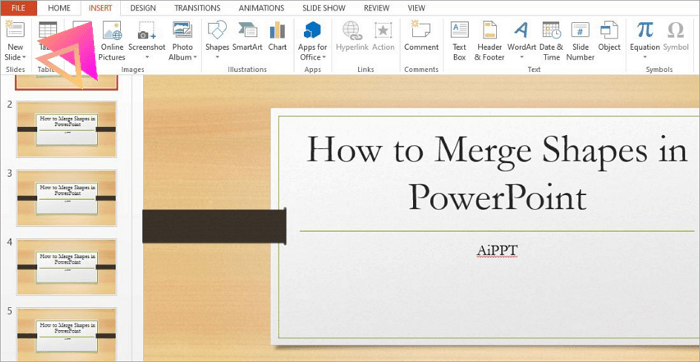Insert an Object

[x=609, y=36]
